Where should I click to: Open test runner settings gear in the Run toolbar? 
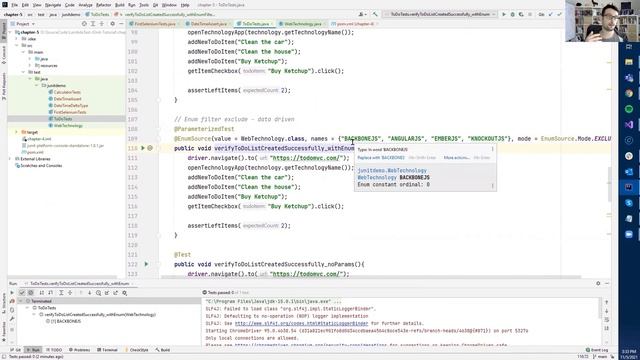(x=124, y=293)
